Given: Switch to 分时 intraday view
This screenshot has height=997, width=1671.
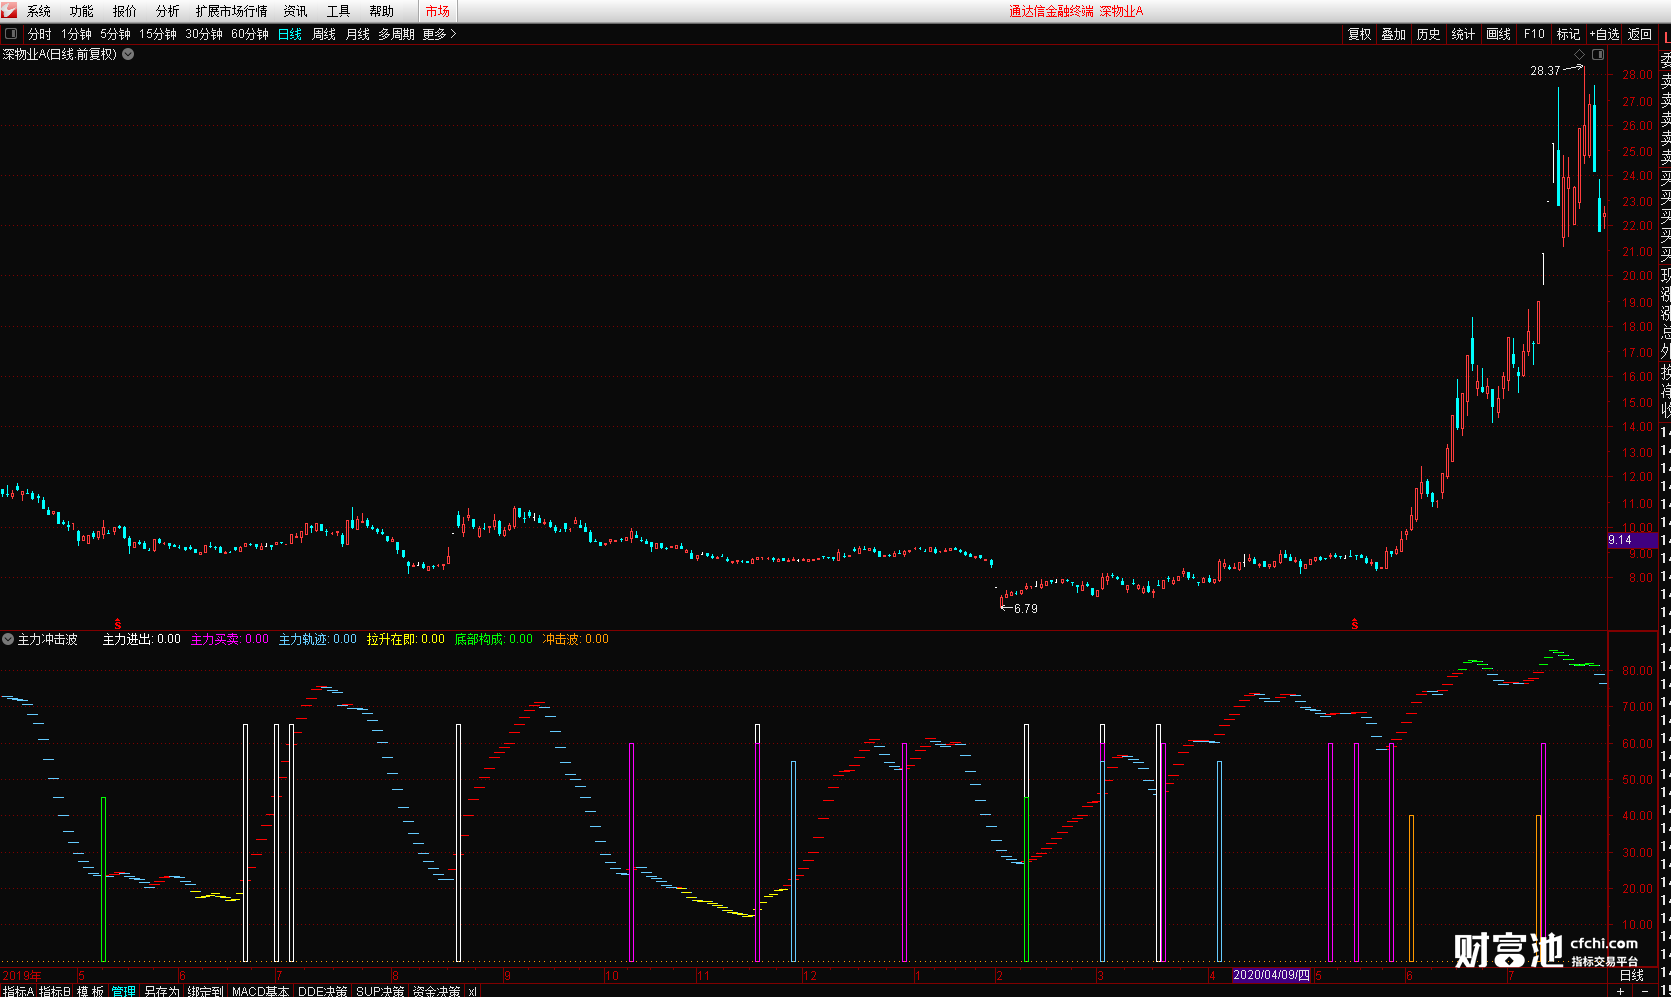Looking at the screenshot, I should coord(40,34).
